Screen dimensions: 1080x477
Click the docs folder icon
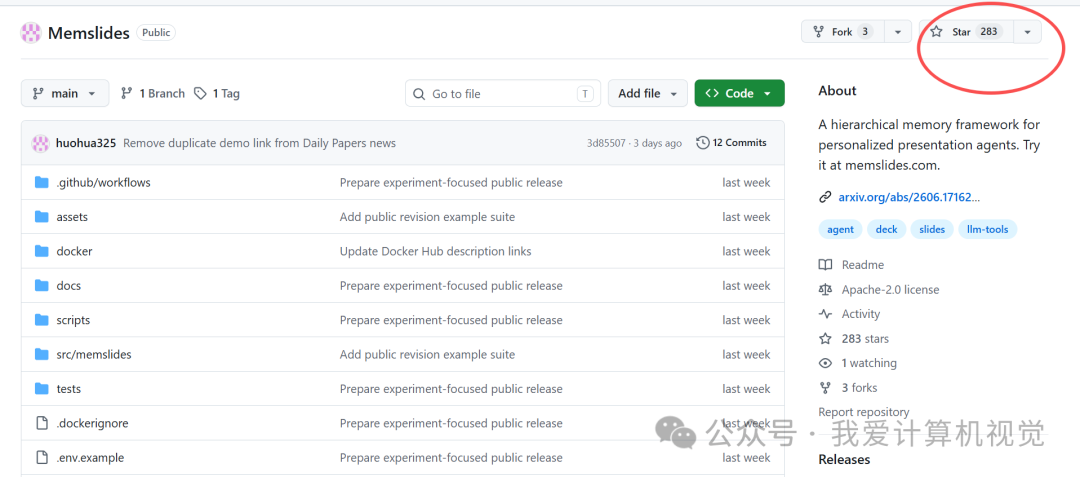click(42, 286)
